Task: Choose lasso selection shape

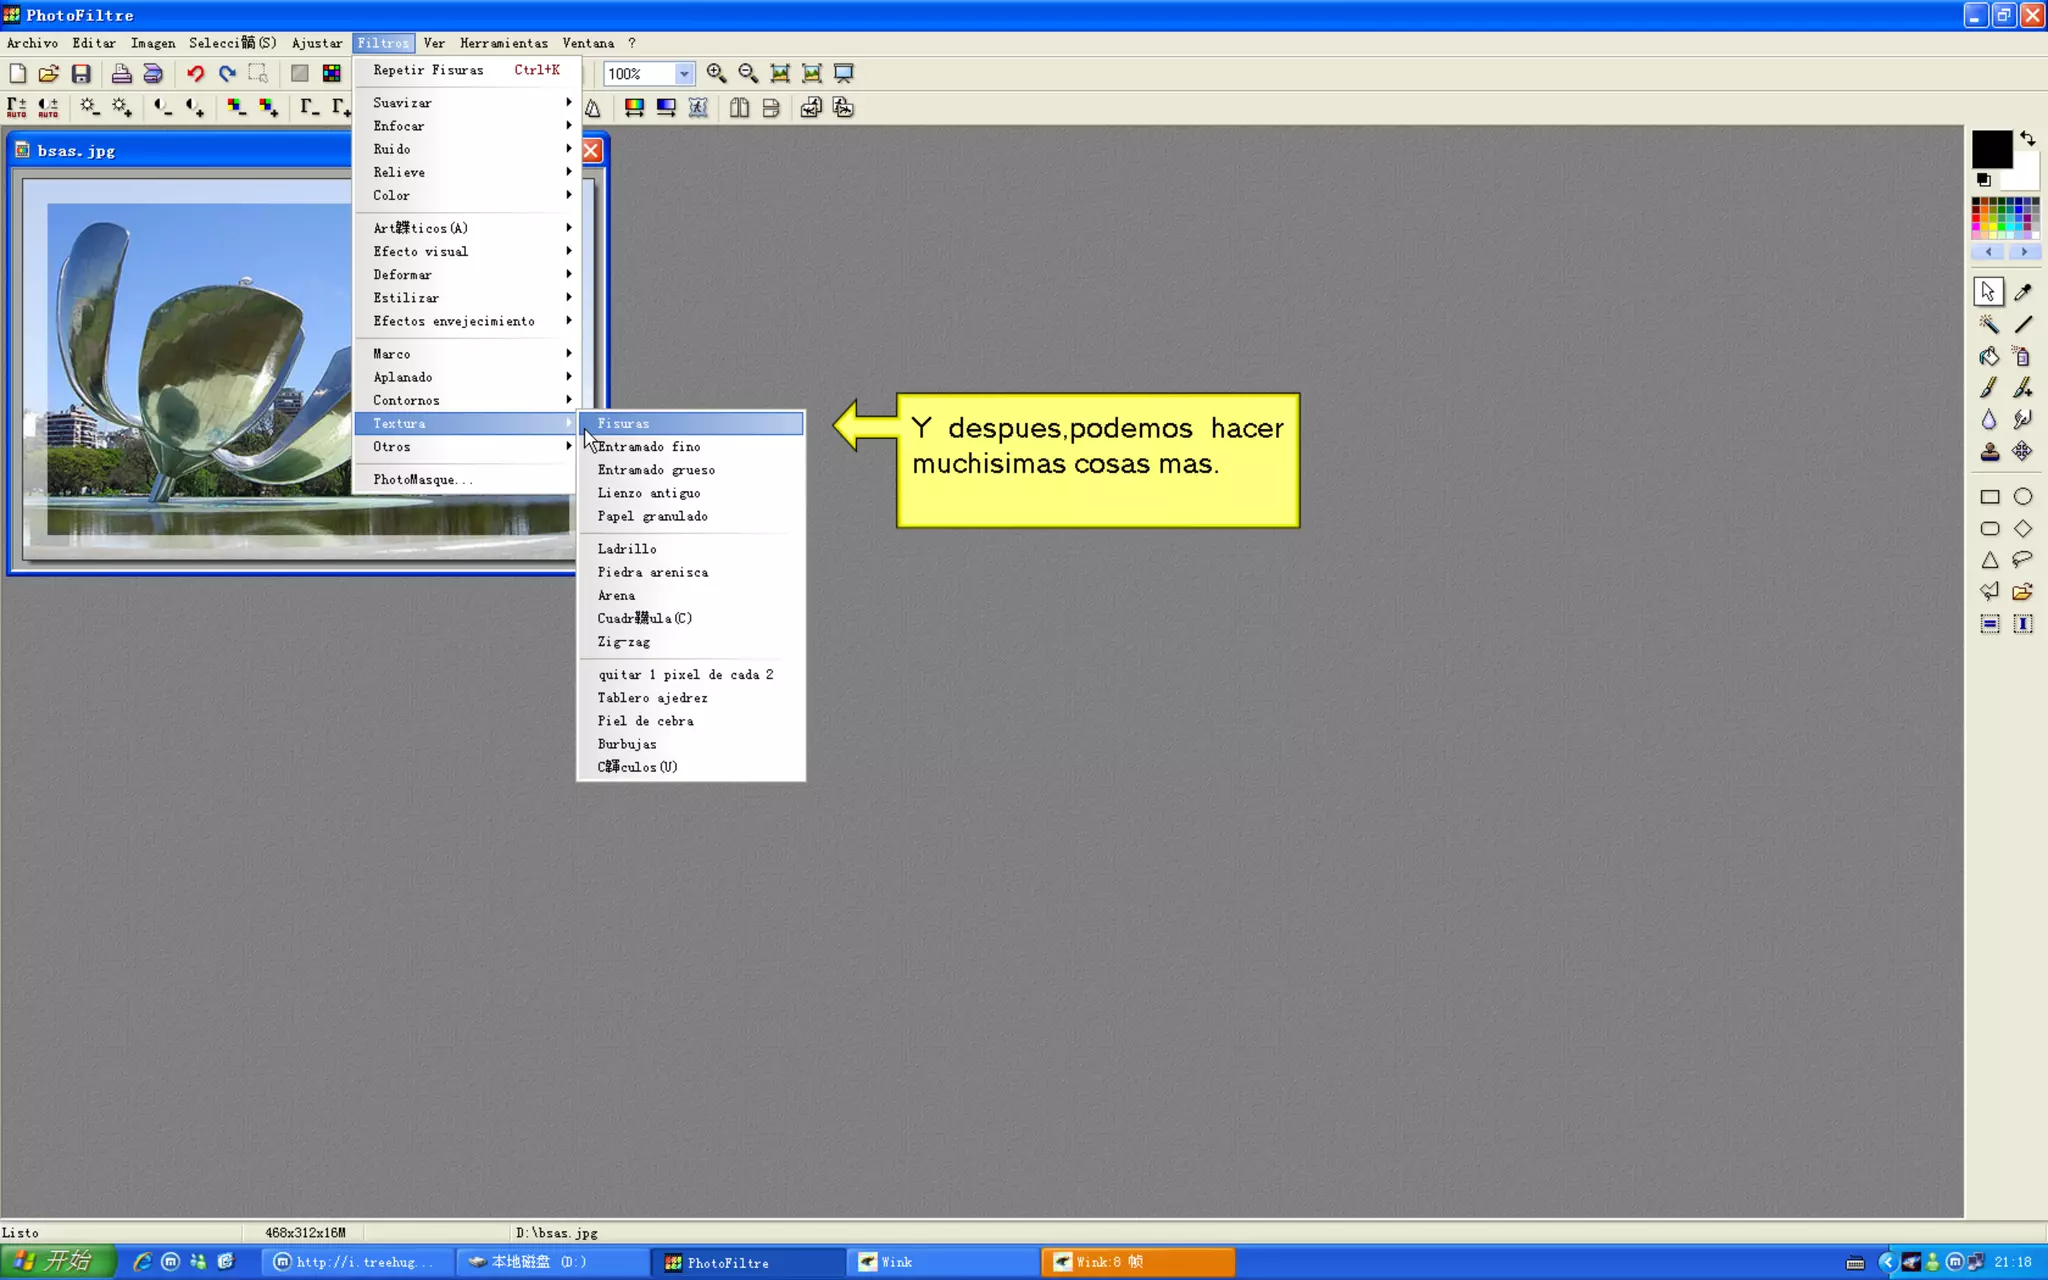Action: [x=2023, y=560]
